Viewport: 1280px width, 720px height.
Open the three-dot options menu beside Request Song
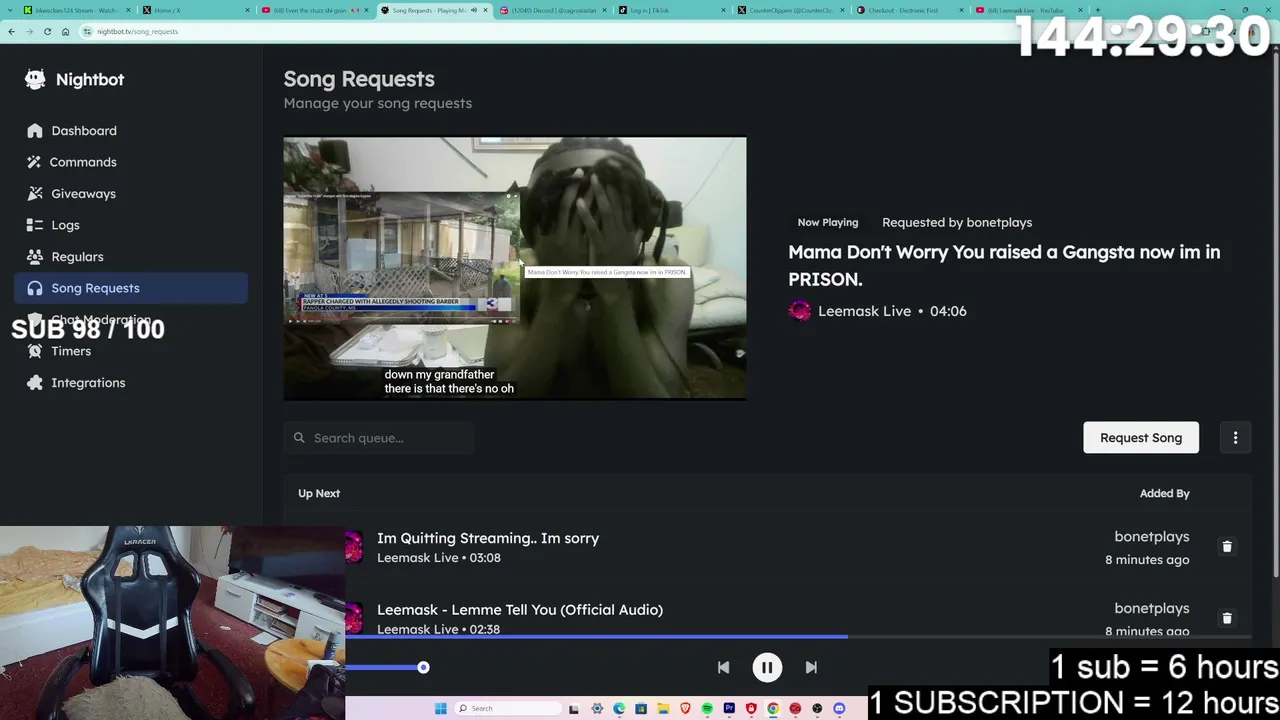pyautogui.click(x=1235, y=438)
